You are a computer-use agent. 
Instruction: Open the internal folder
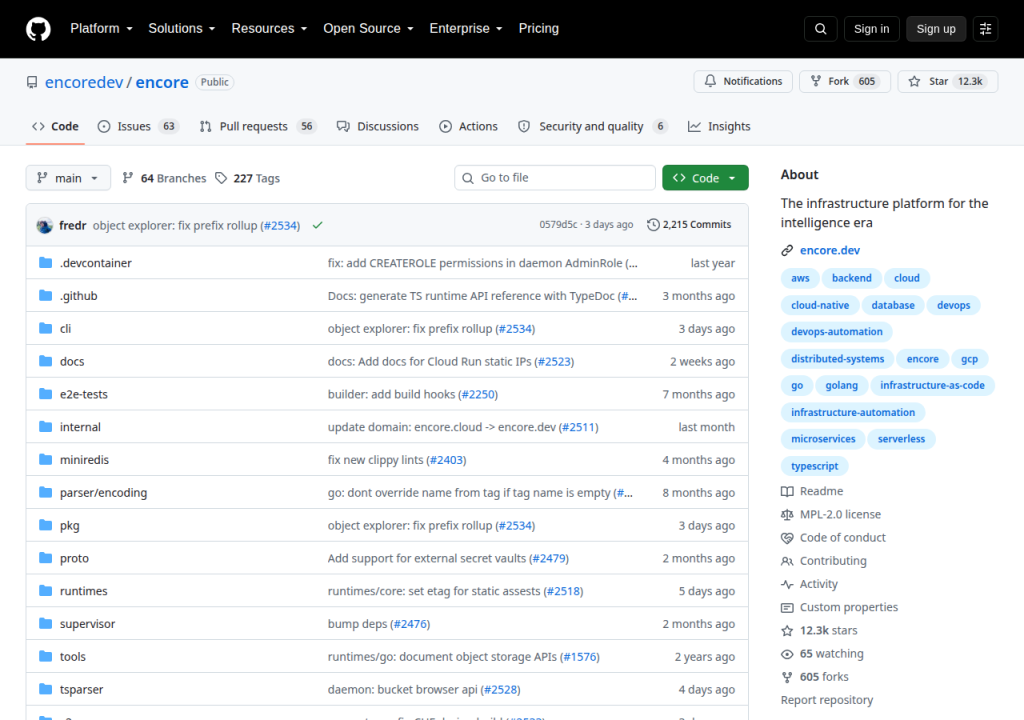pos(80,427)
